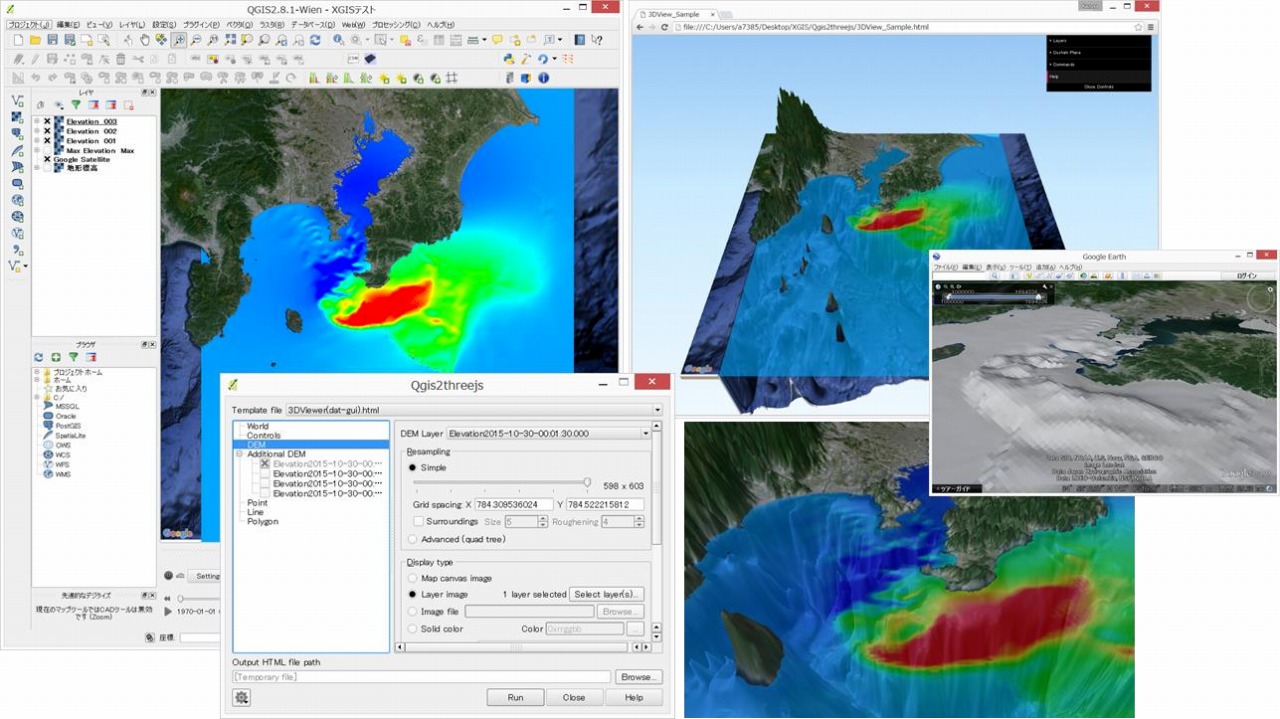
Task: Open the Layer menu in QGIS
Action: point(132,24)
